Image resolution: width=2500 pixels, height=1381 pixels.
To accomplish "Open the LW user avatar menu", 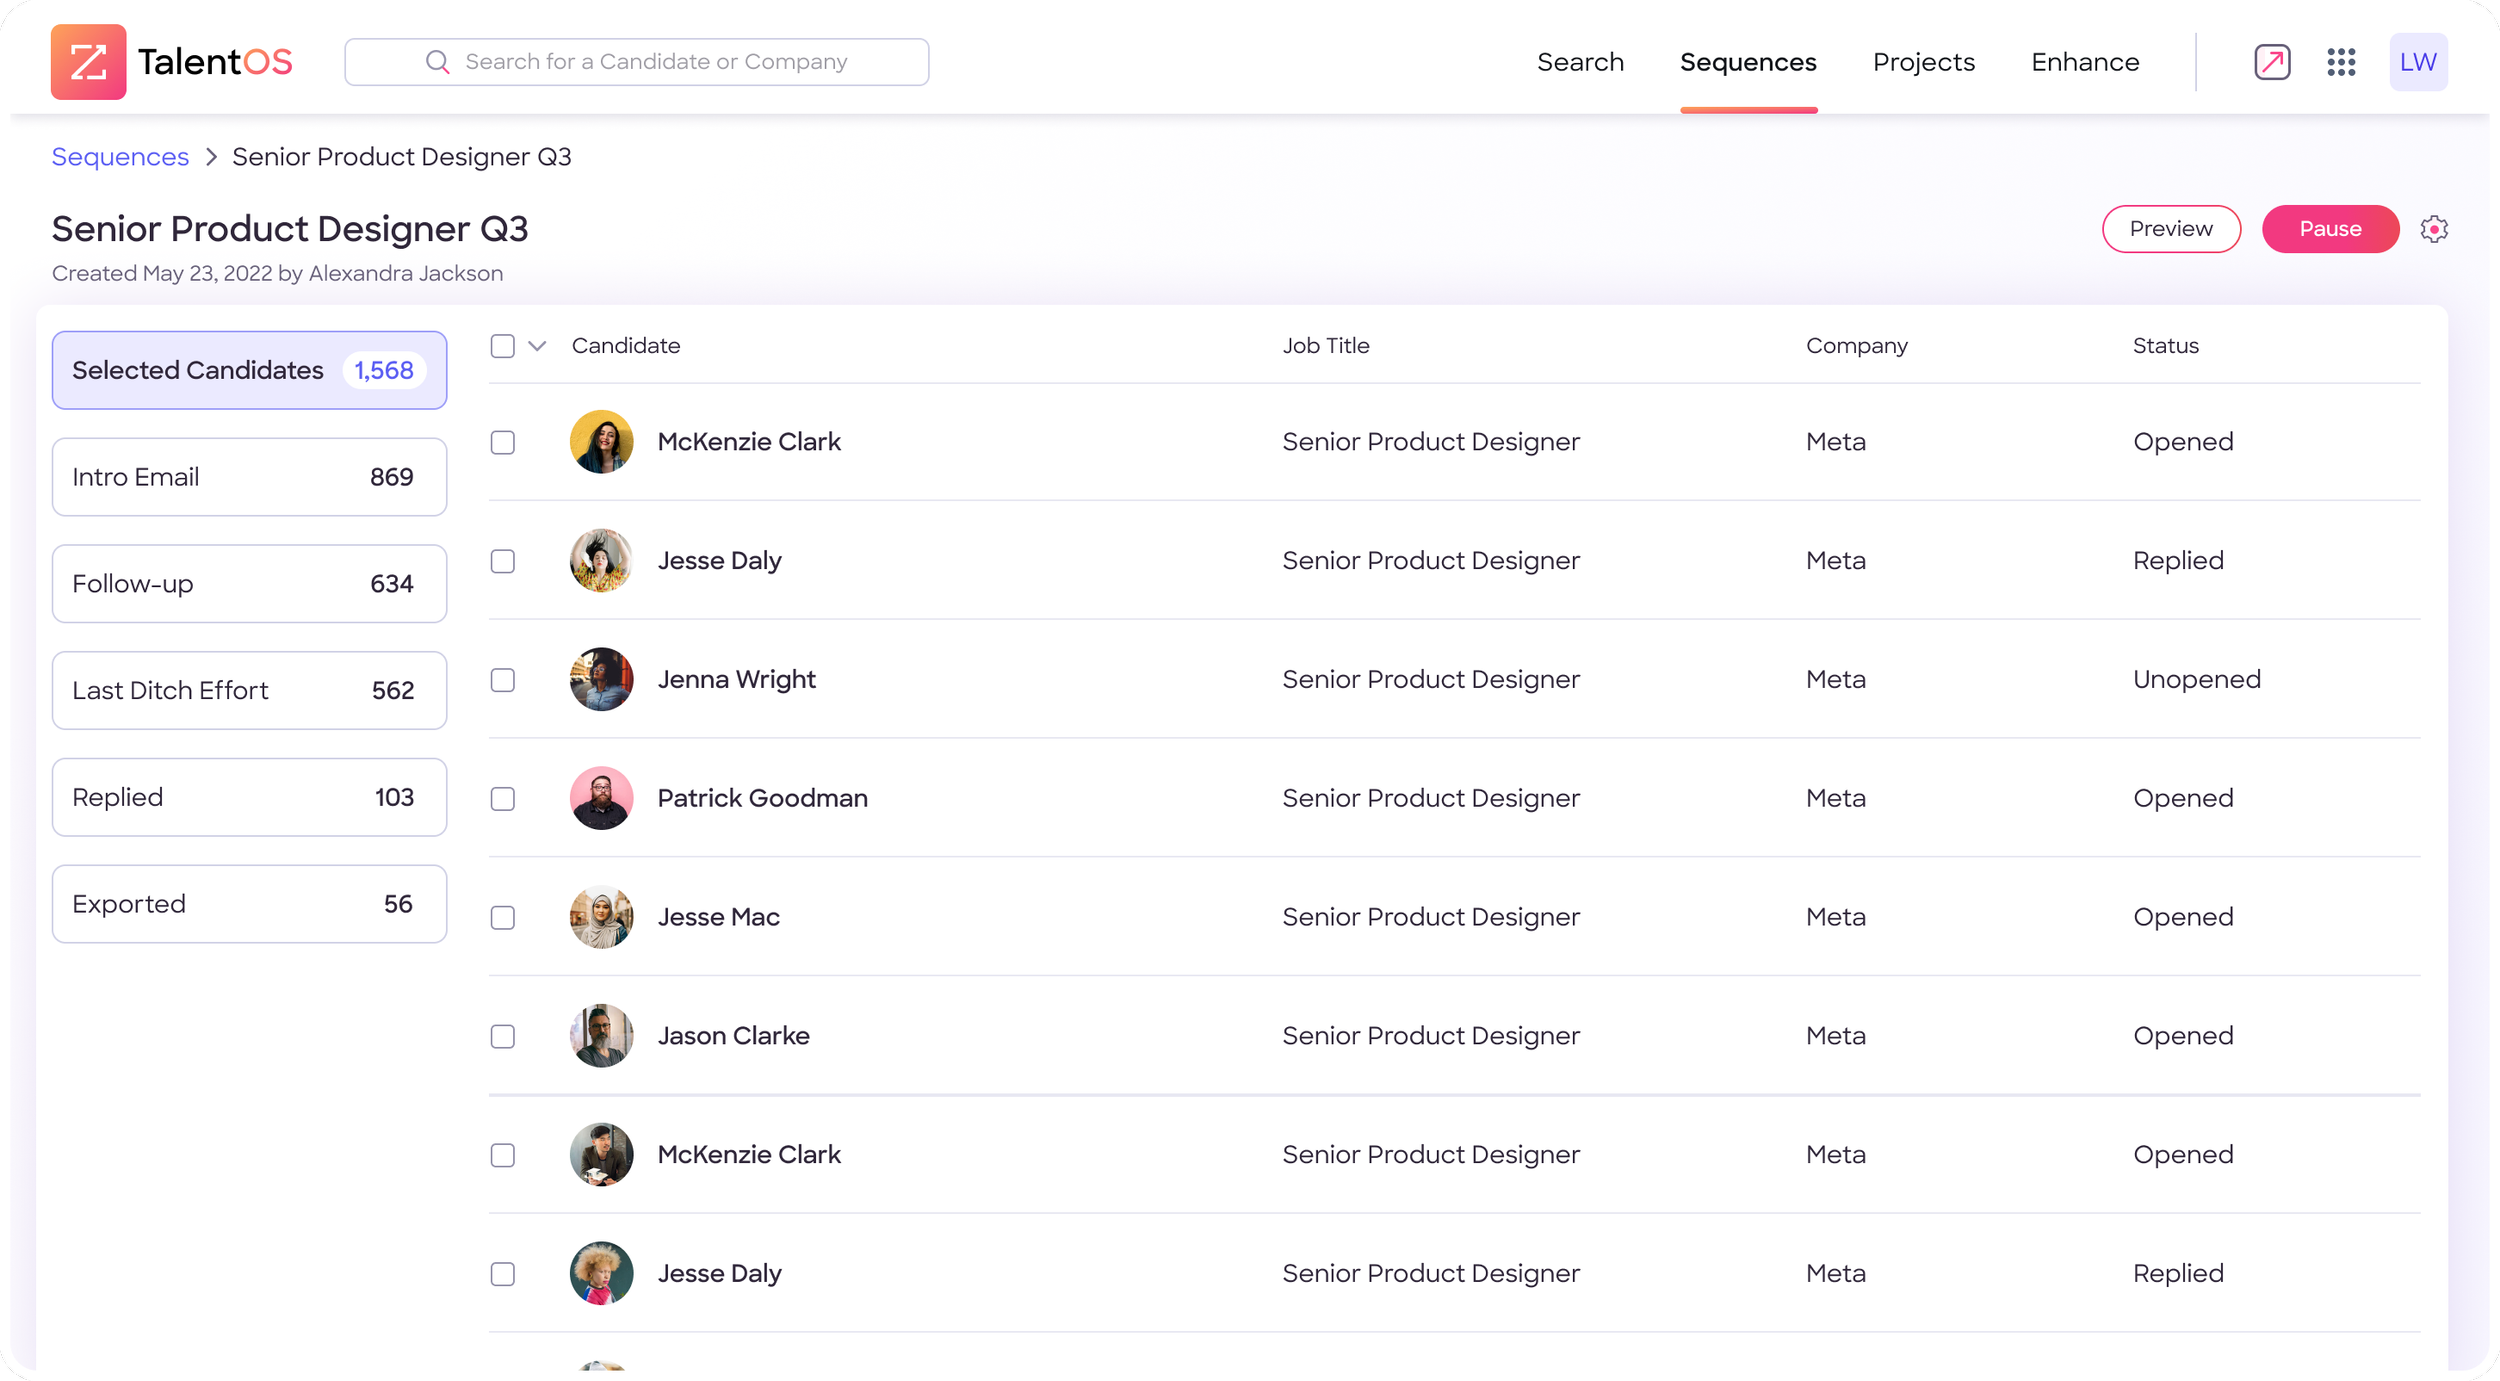I will click(2417, 62).
